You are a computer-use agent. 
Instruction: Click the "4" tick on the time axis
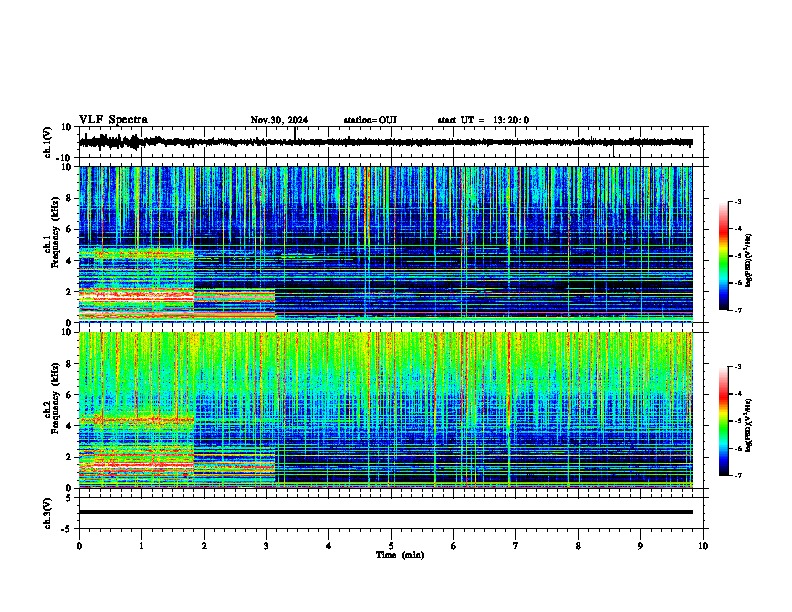(329, 546)
